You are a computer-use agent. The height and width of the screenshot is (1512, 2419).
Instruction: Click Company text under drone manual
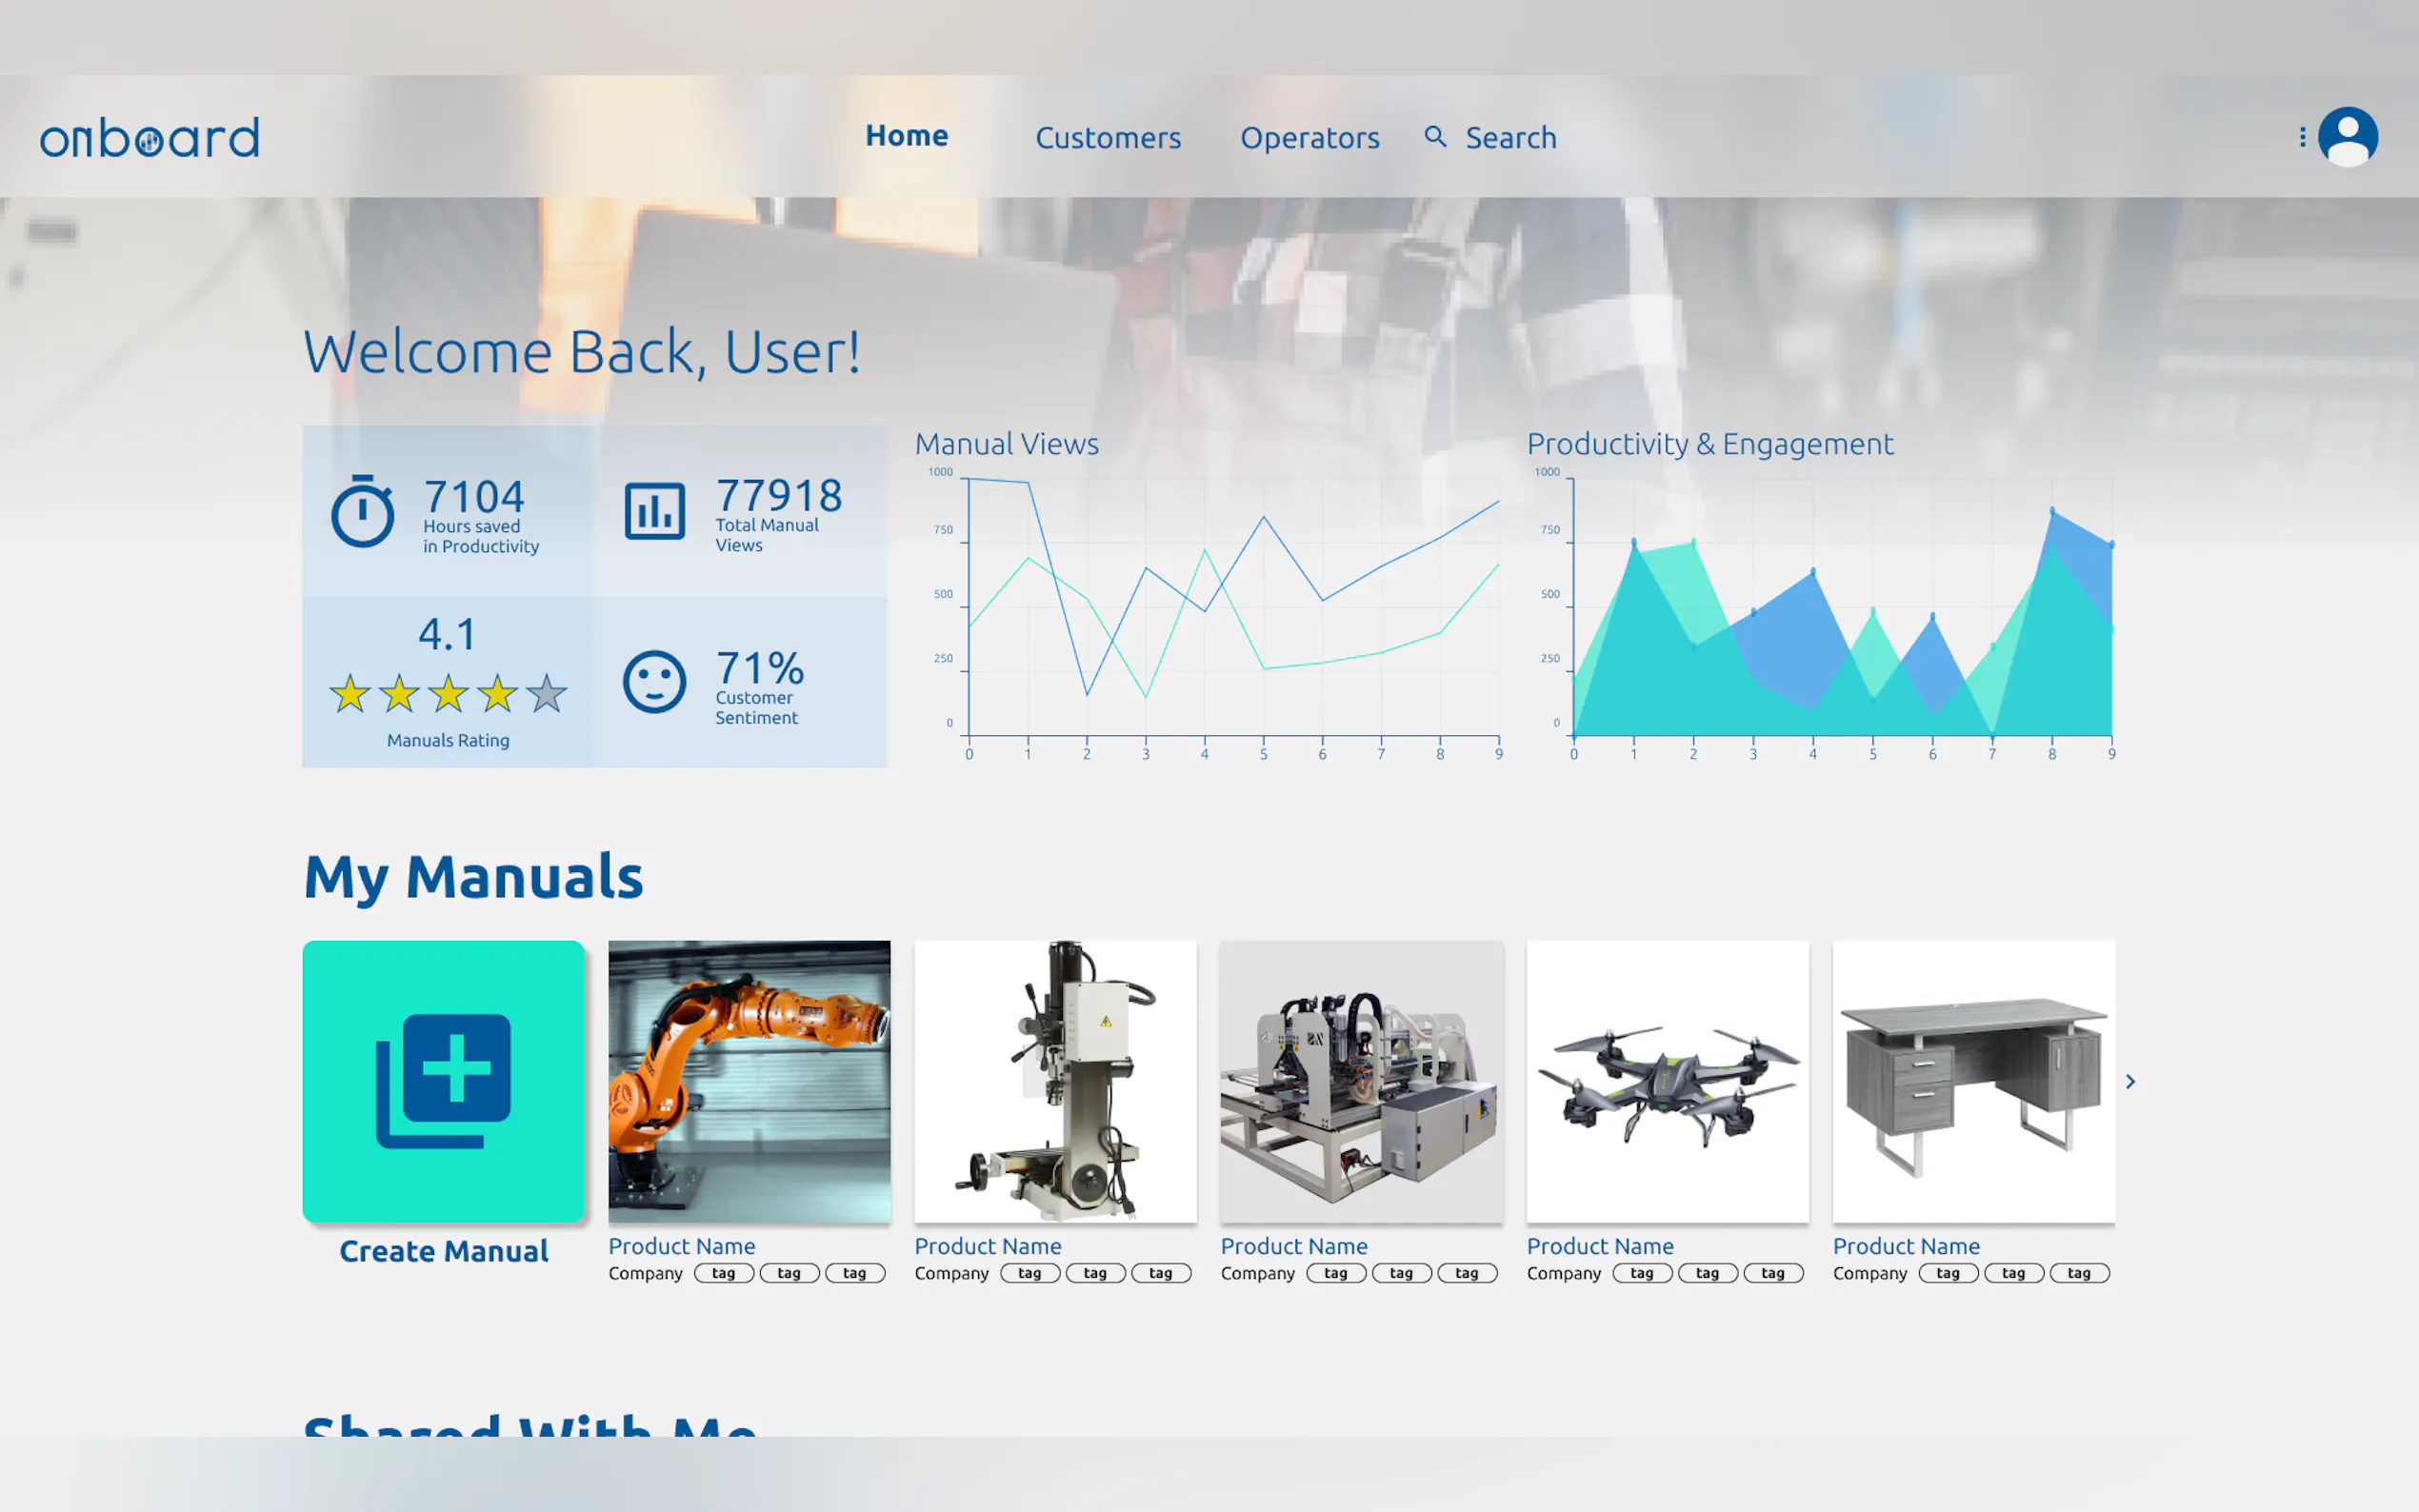(1563, 1273)
